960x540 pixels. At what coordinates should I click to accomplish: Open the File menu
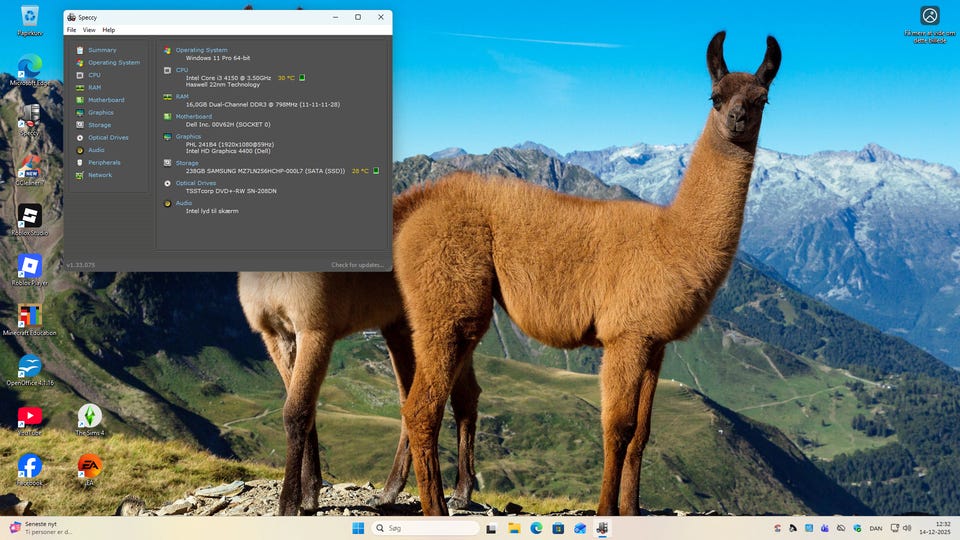[71, 30]
